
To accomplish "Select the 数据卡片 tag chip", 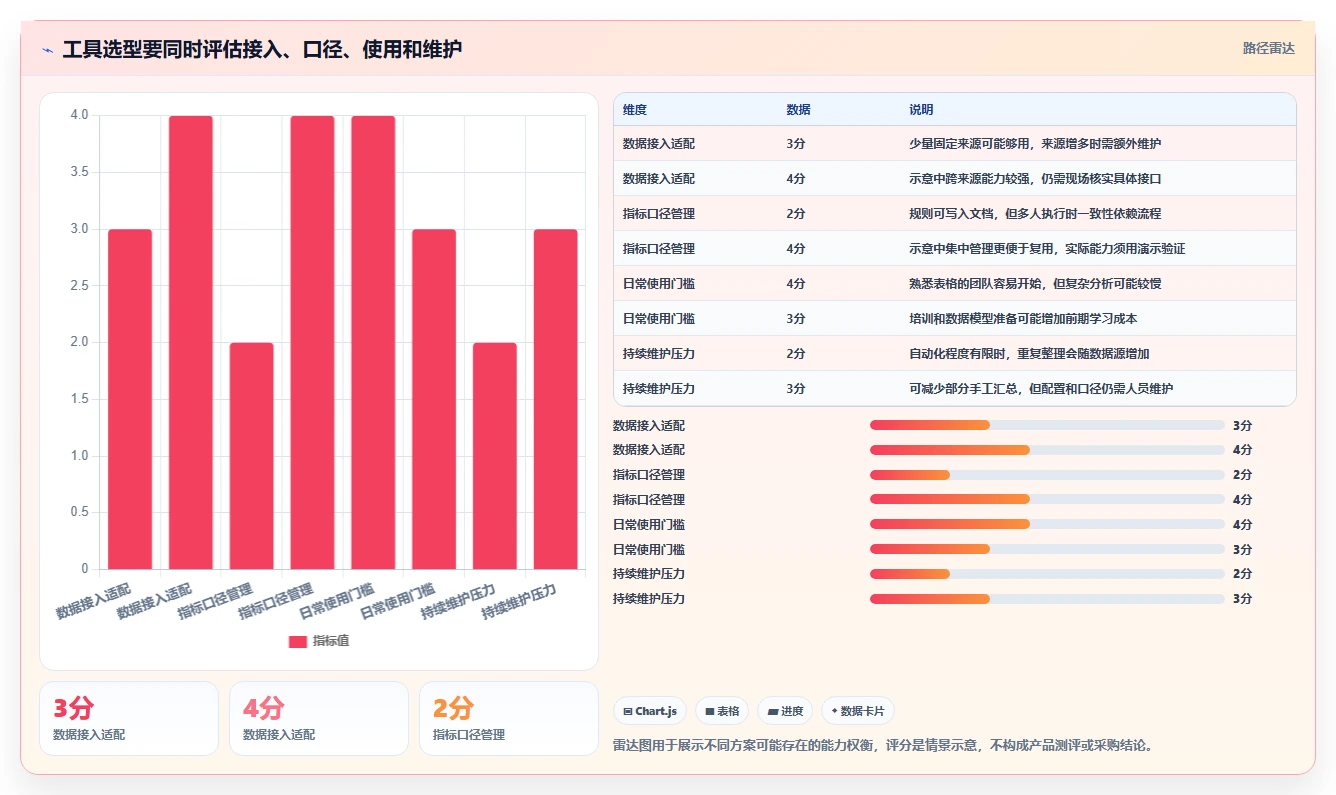I will (858, 711).
